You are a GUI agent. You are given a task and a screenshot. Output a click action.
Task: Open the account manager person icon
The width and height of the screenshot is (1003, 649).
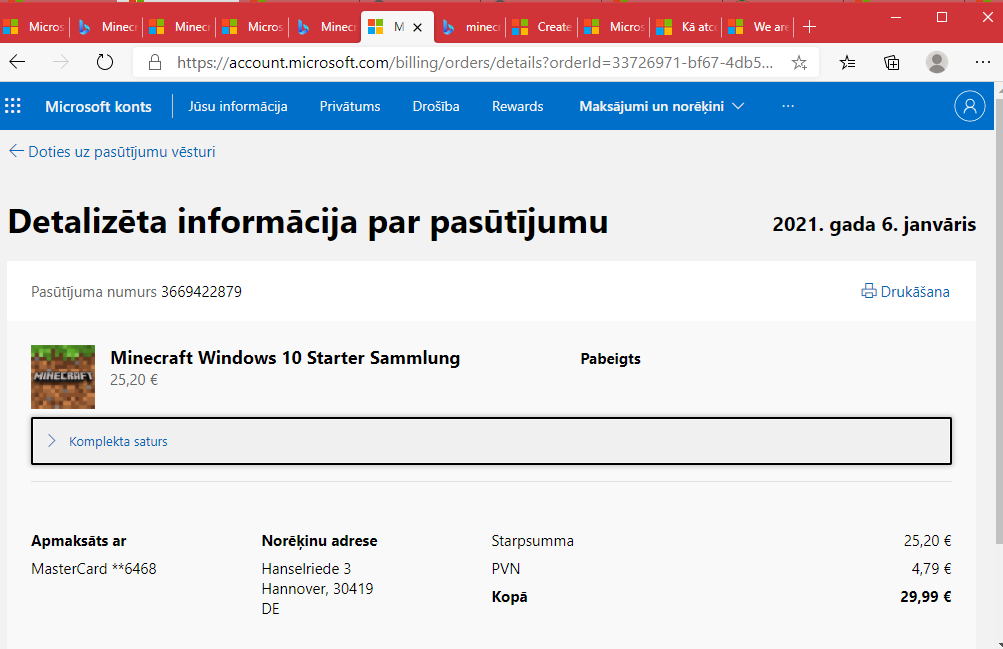[970, 106]
